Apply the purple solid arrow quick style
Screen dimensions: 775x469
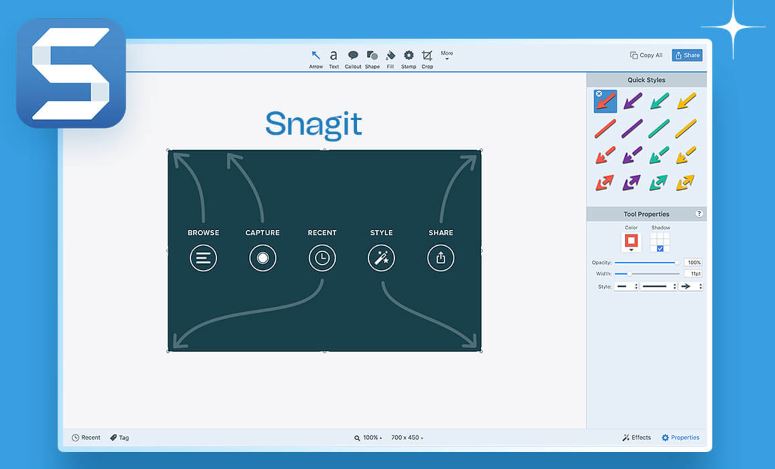632,101
